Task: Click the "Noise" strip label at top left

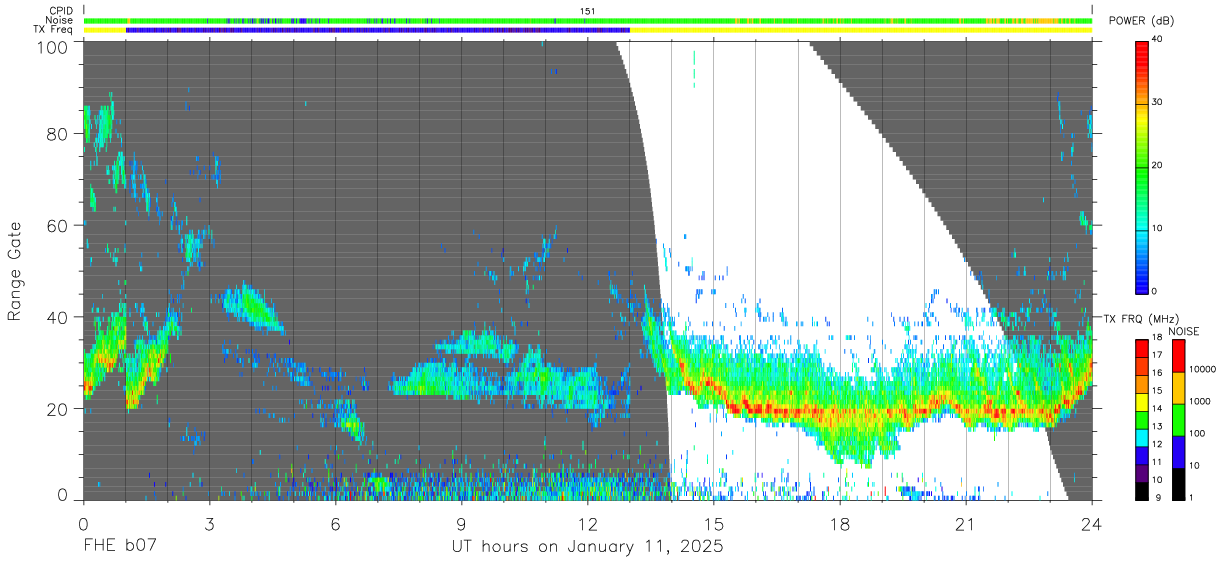Action: pyautogui.click(x=60, y=20)
